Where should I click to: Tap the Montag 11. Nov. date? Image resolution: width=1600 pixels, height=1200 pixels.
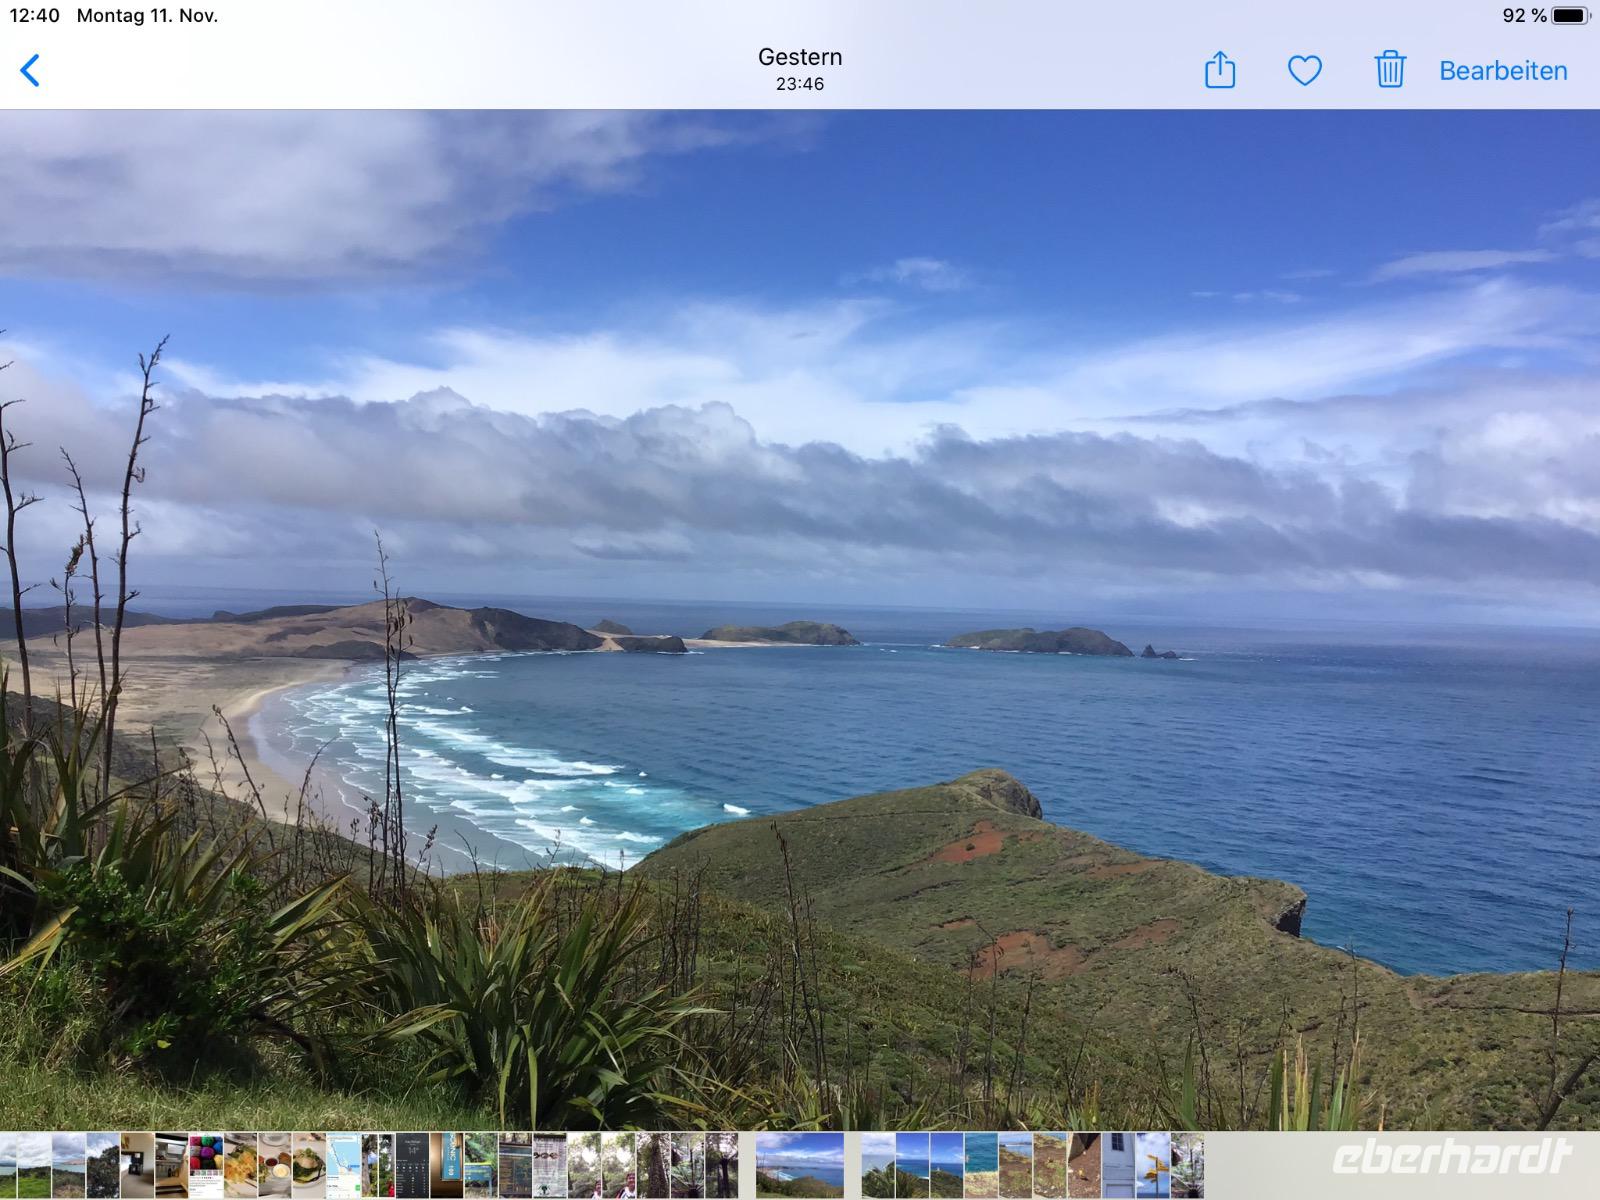[x=147, y=16]
